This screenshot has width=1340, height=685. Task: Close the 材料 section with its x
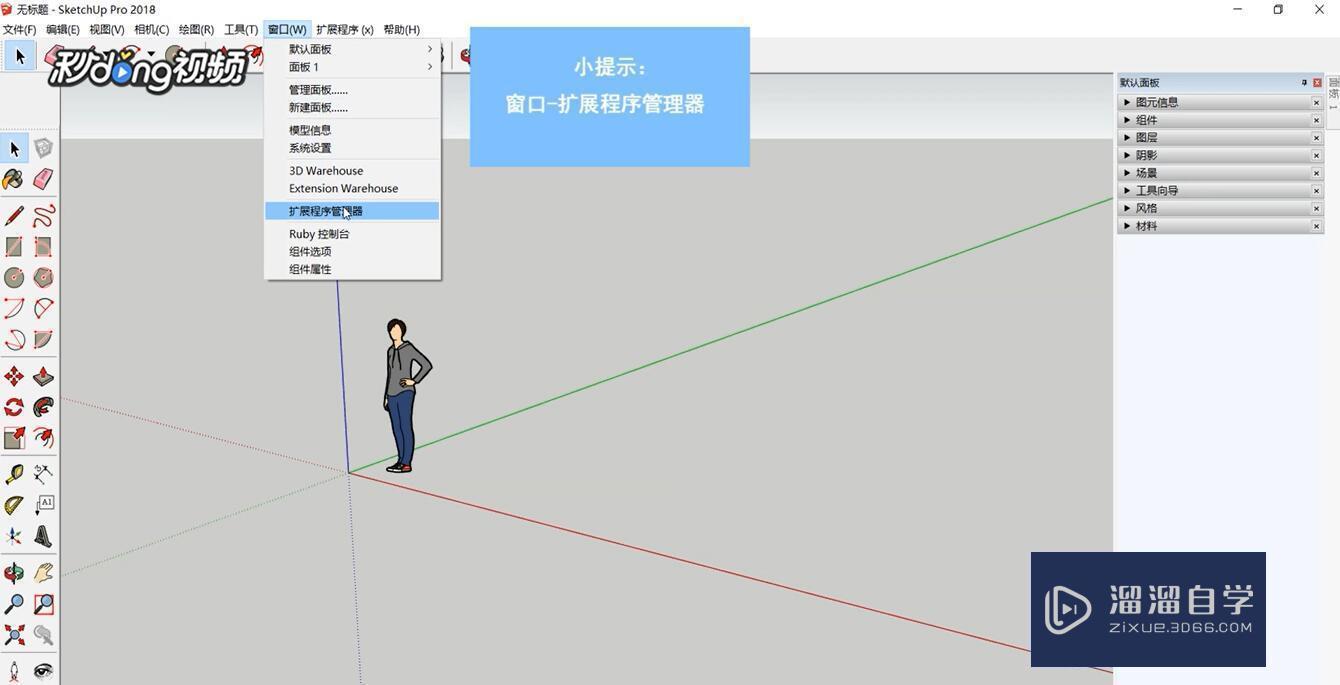point(1316,226)
